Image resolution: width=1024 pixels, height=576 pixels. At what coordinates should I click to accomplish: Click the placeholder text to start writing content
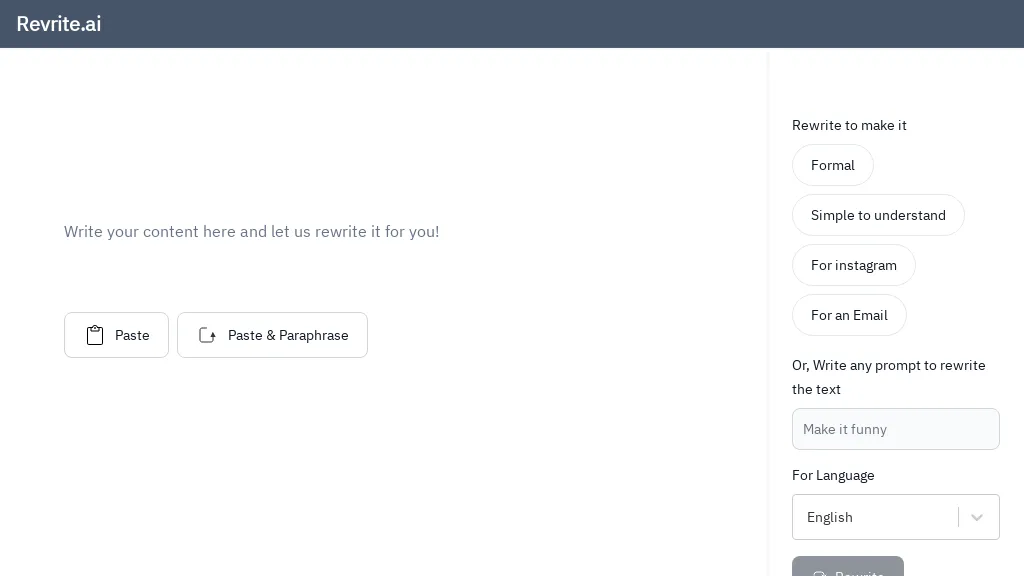[251, 231]
